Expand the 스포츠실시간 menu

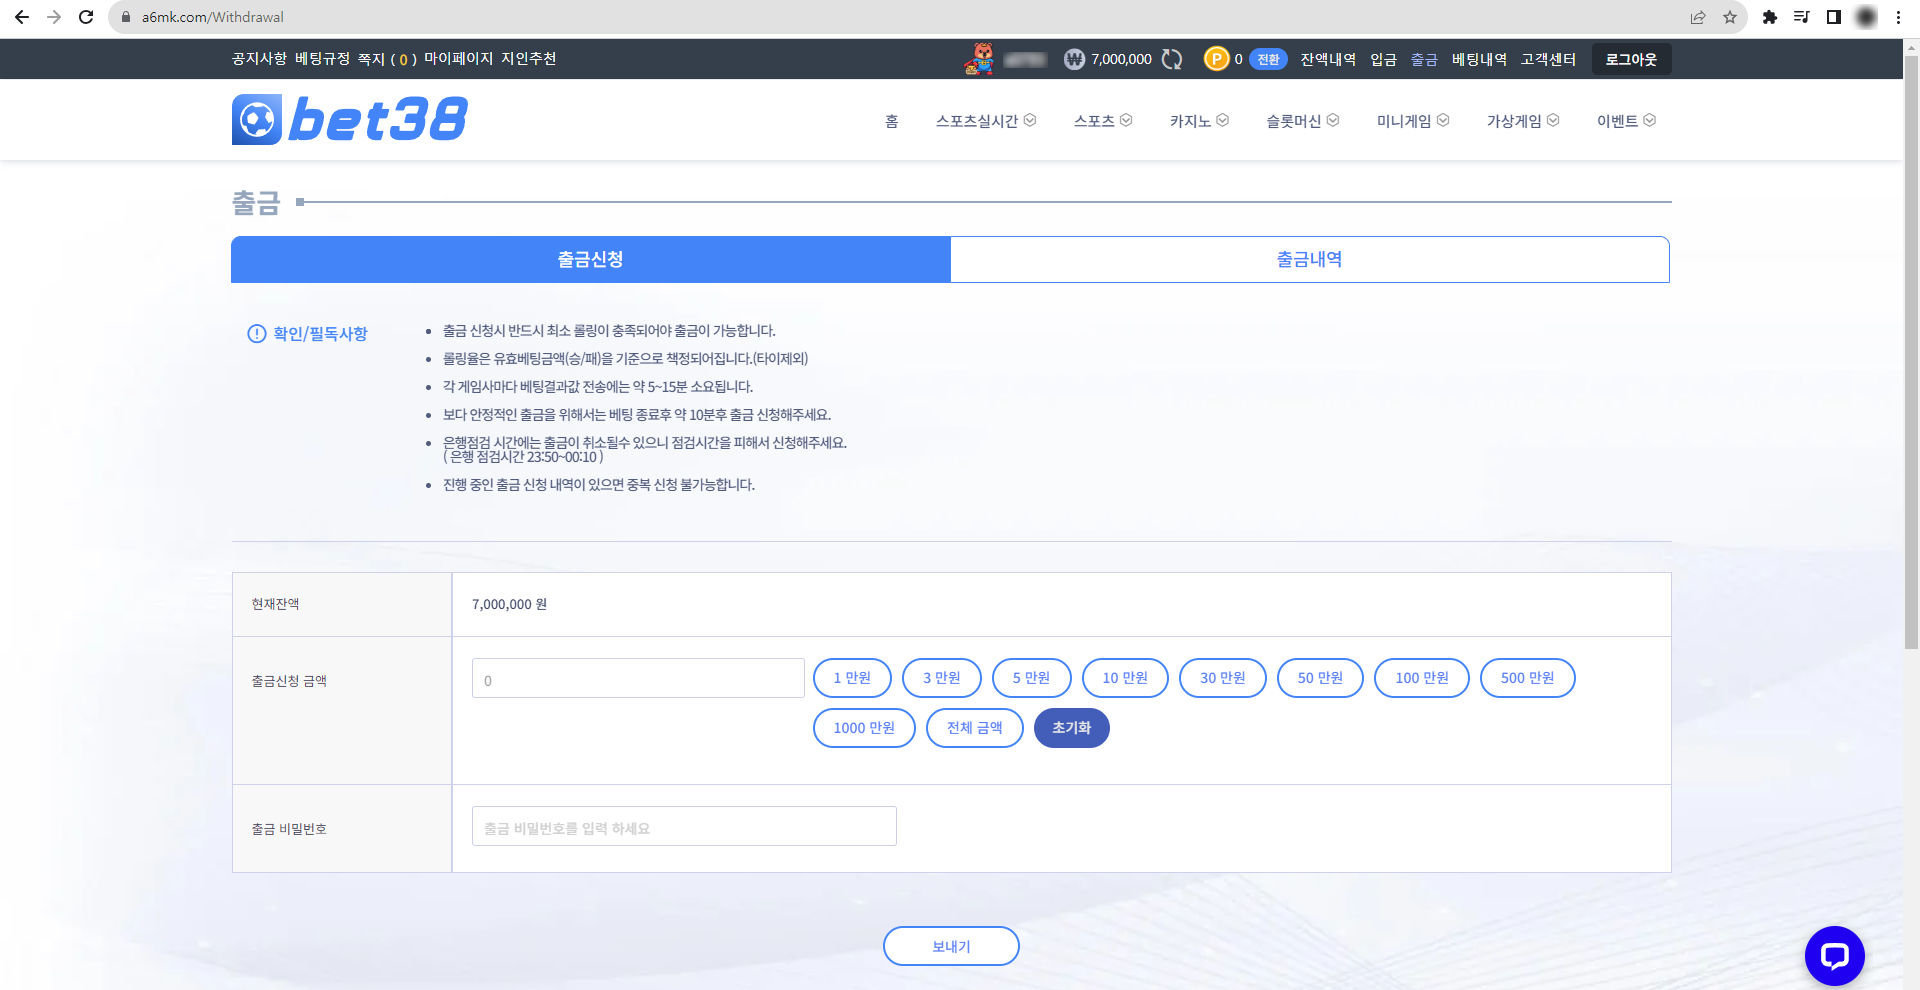[986, 121]
